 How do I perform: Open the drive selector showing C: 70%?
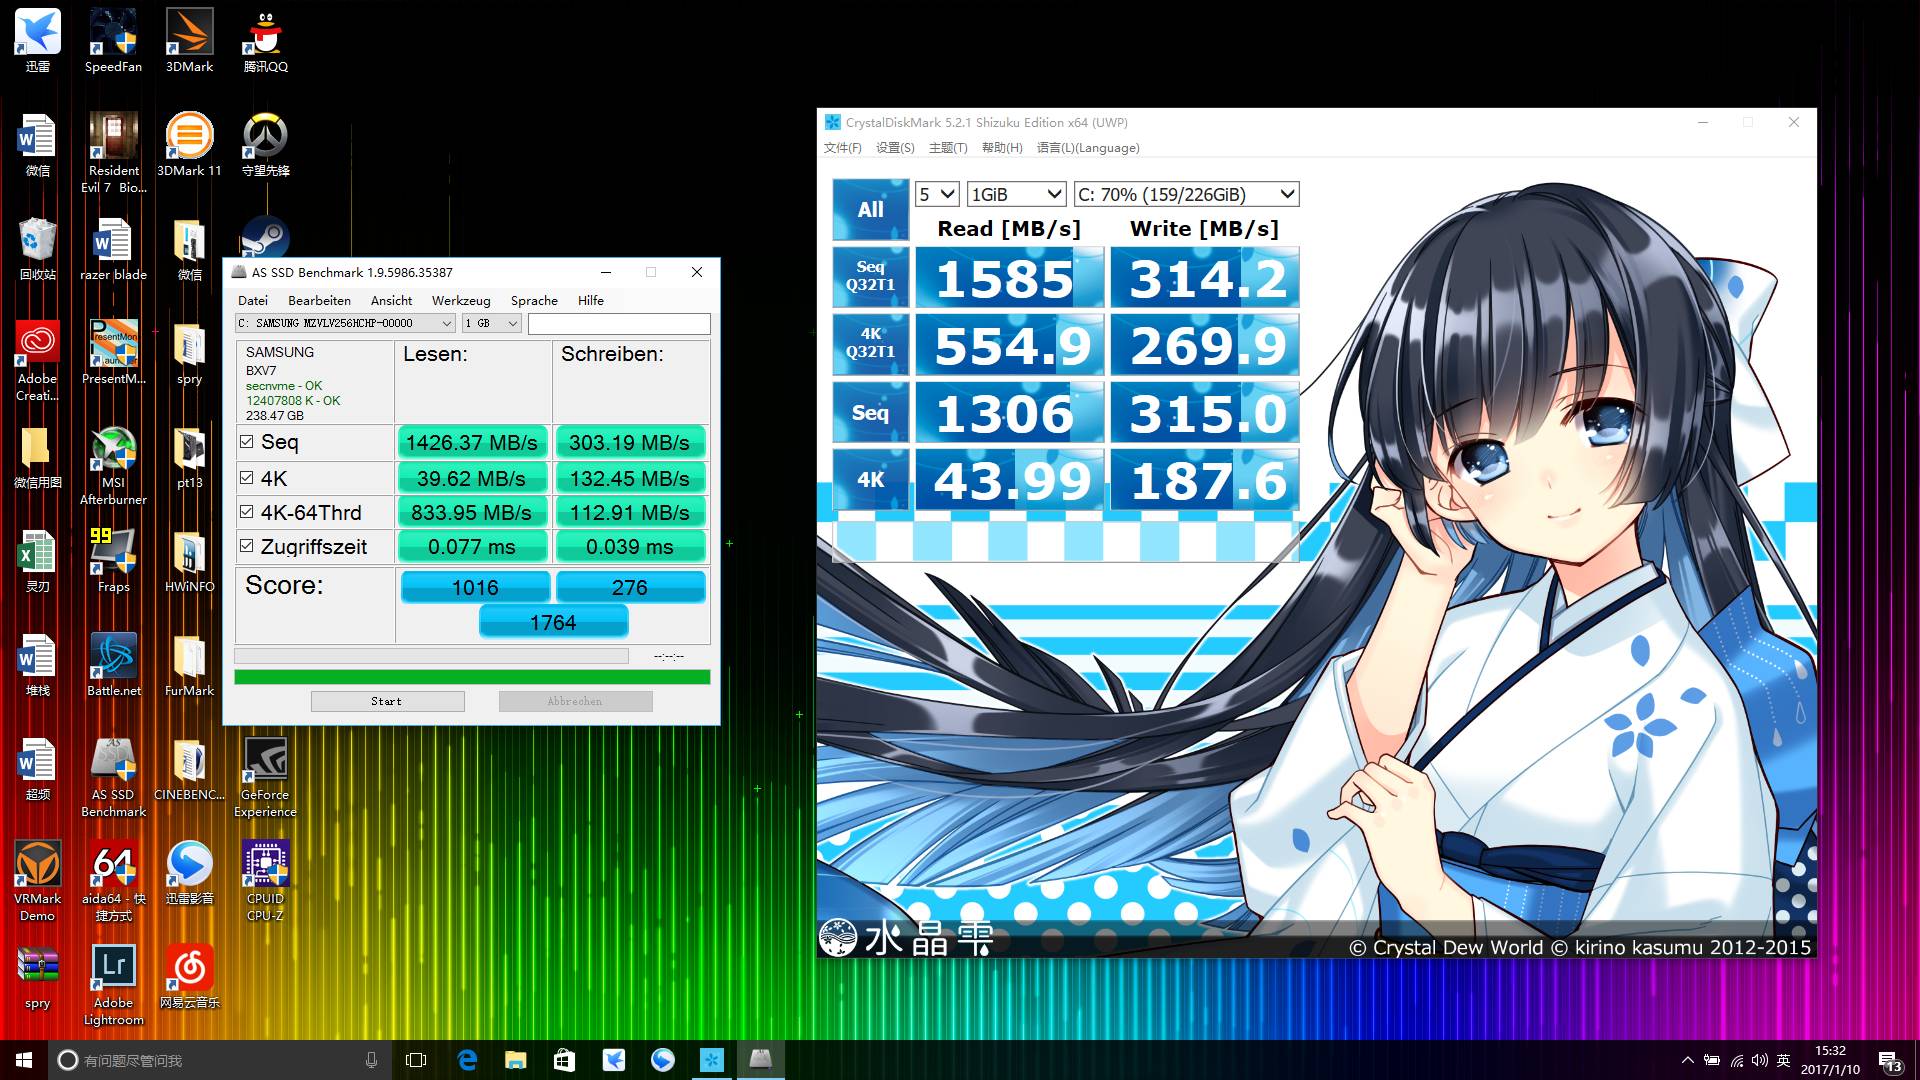1186,194
